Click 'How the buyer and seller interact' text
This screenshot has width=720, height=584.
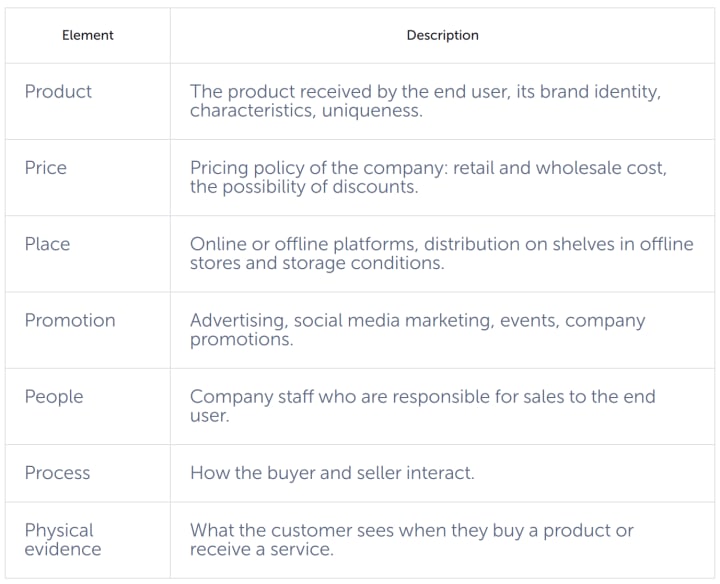coord(332,473)
